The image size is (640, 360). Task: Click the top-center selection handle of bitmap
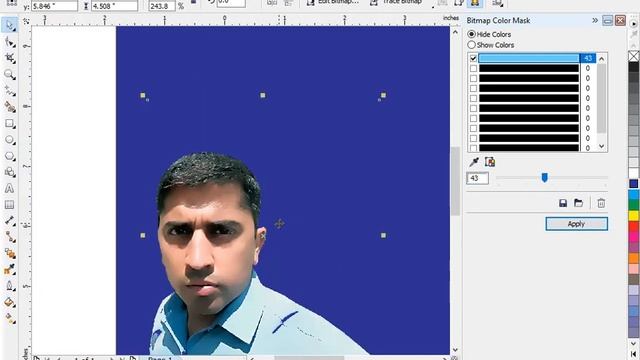pyautogui.click(x=263, y=96)
